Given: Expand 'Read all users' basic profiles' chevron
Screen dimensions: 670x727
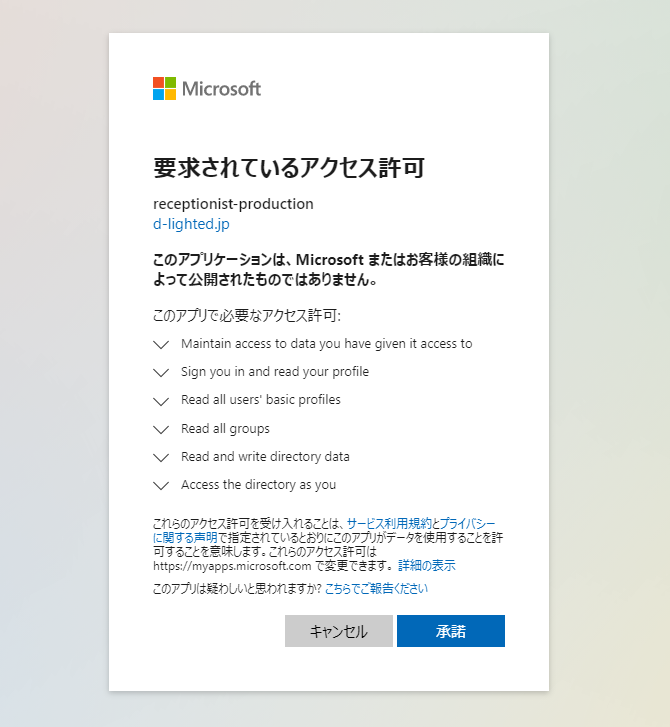Looking at the screenshot, I should [161, 402].
